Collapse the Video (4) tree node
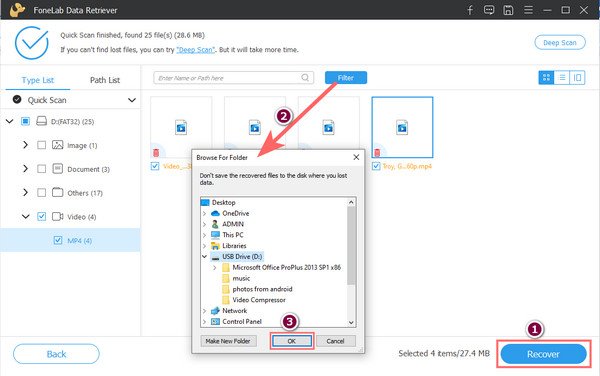 (x=25, y=216)
